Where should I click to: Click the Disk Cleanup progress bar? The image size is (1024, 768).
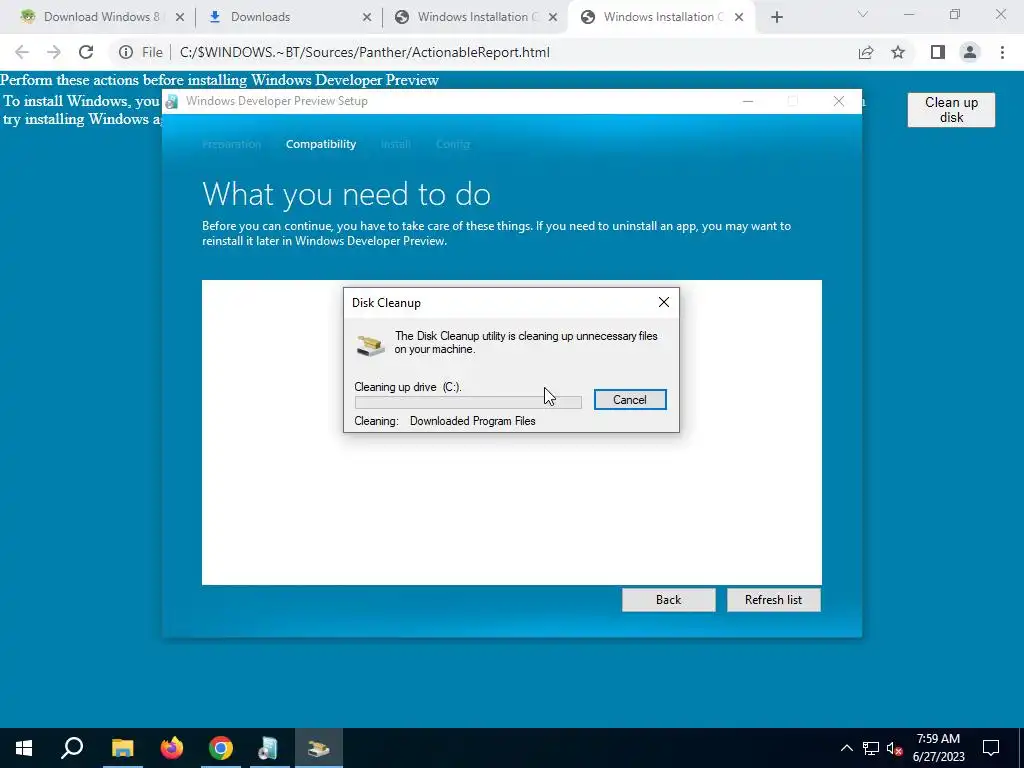[468, 402]
